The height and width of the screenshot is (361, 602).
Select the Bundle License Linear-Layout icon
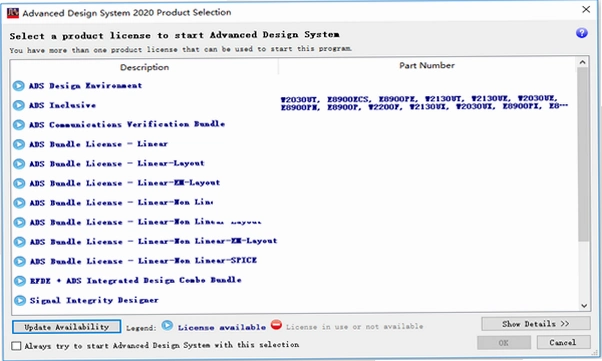[x=18, y=164]
